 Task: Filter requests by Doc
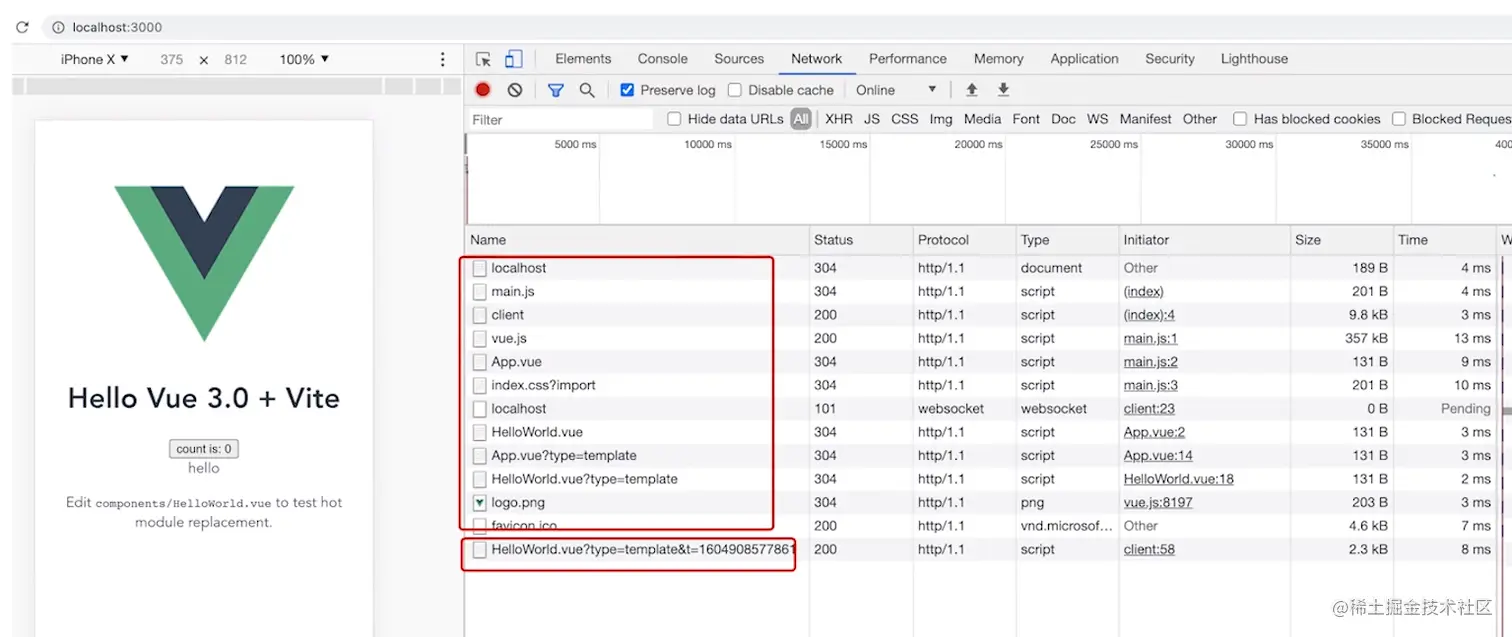(1063, 119)
